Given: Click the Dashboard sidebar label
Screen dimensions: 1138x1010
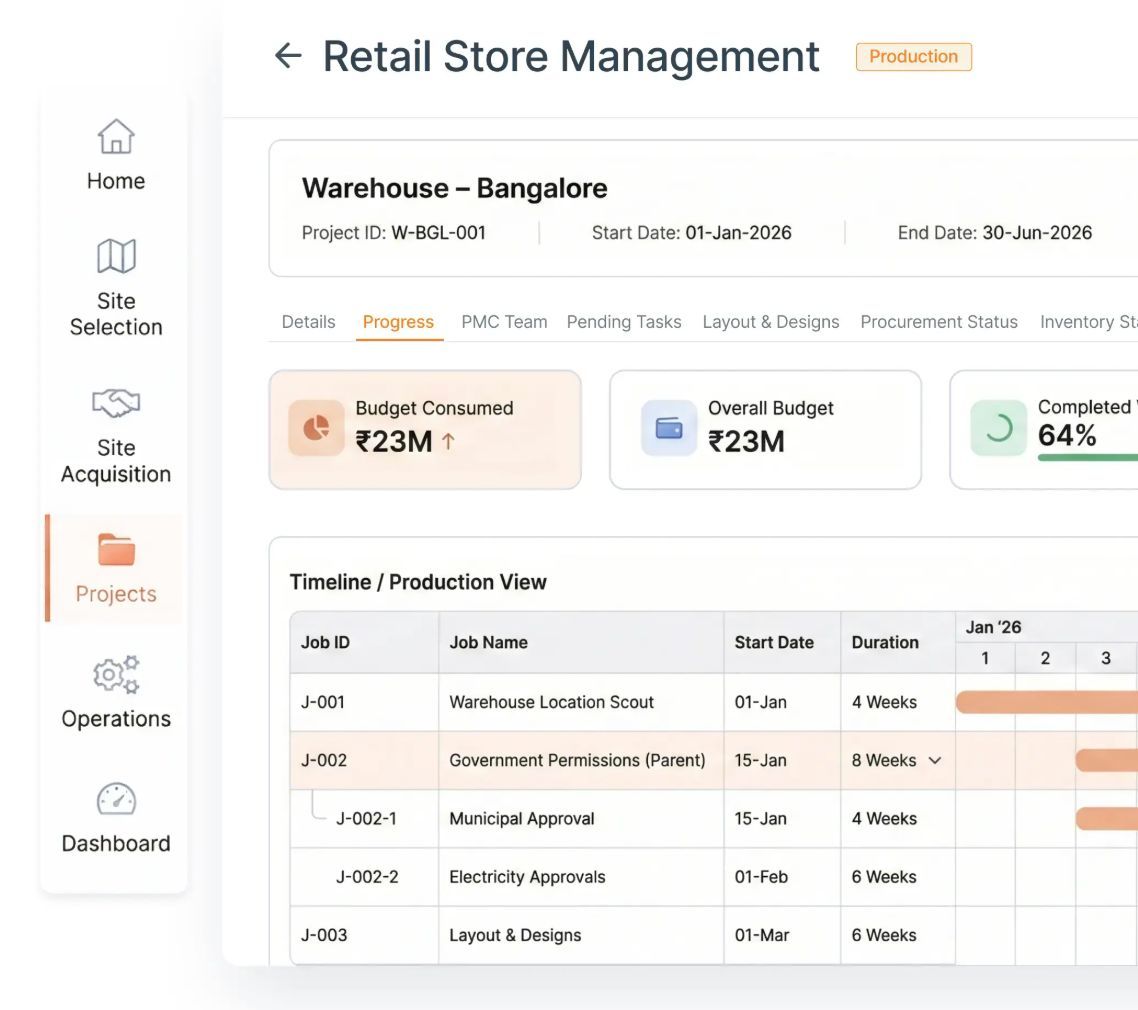Looking at the screenshot, I should (116, 843).
